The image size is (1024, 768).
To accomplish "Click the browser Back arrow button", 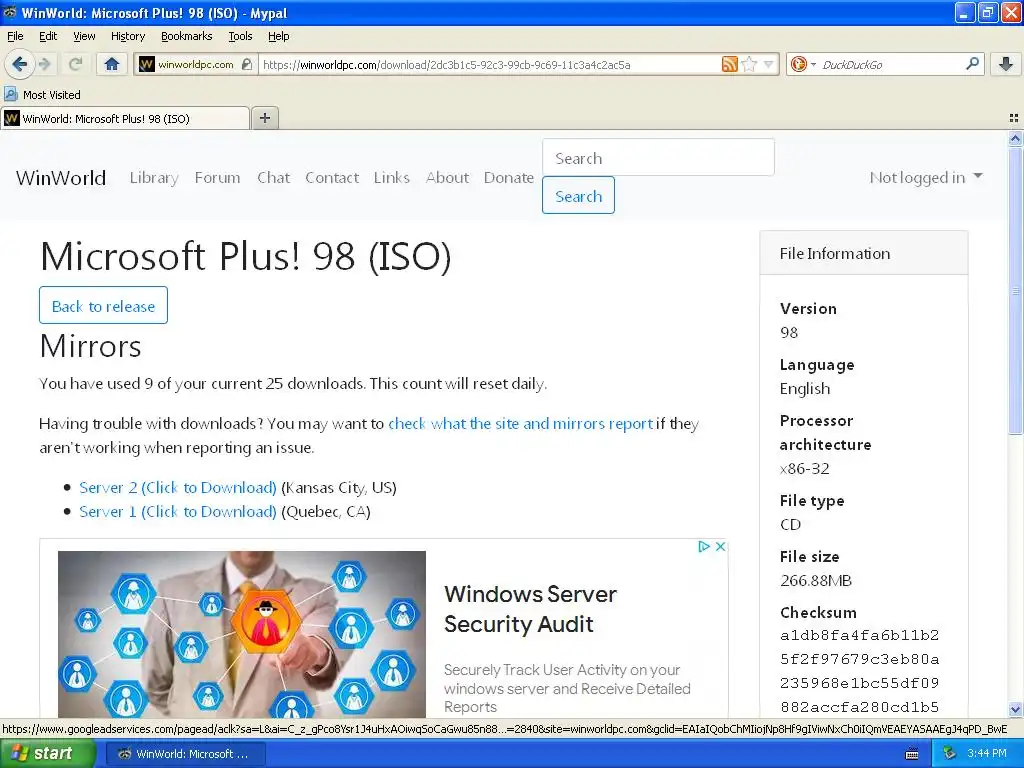I will coord(18,64).
